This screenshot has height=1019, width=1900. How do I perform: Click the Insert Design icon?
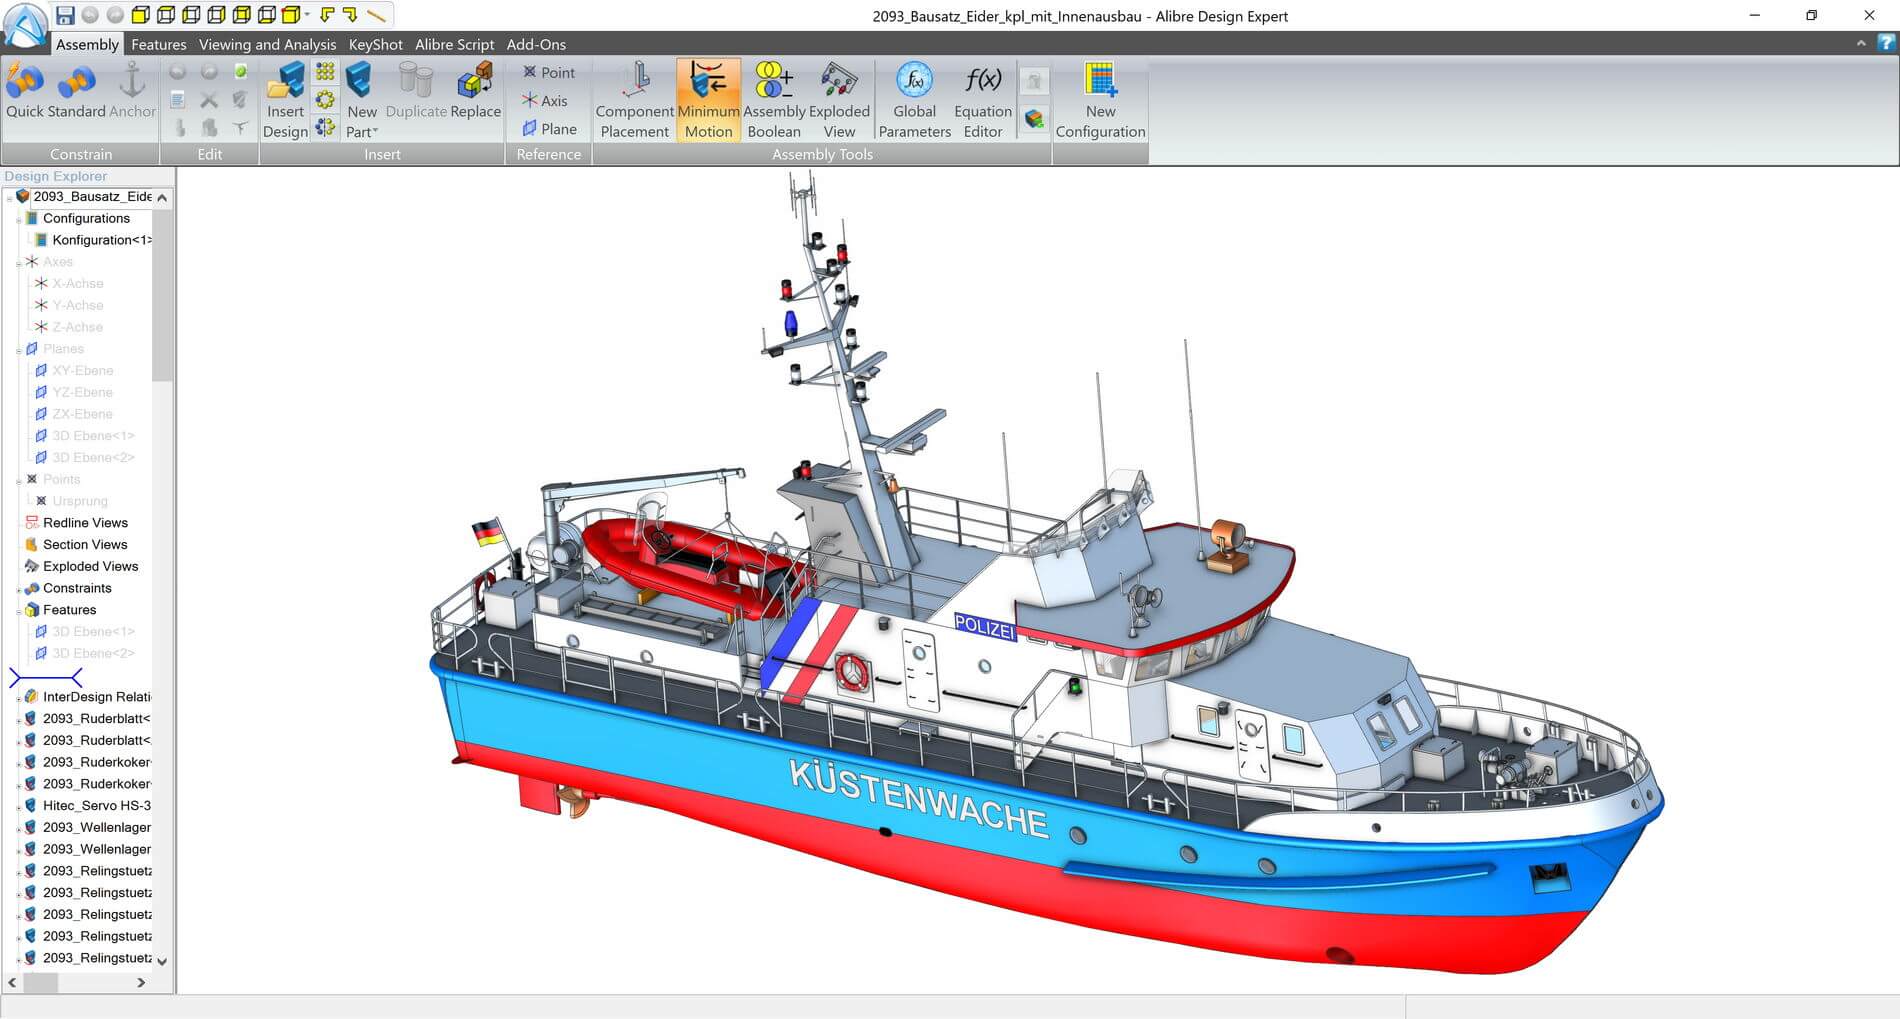pos(285,100)
